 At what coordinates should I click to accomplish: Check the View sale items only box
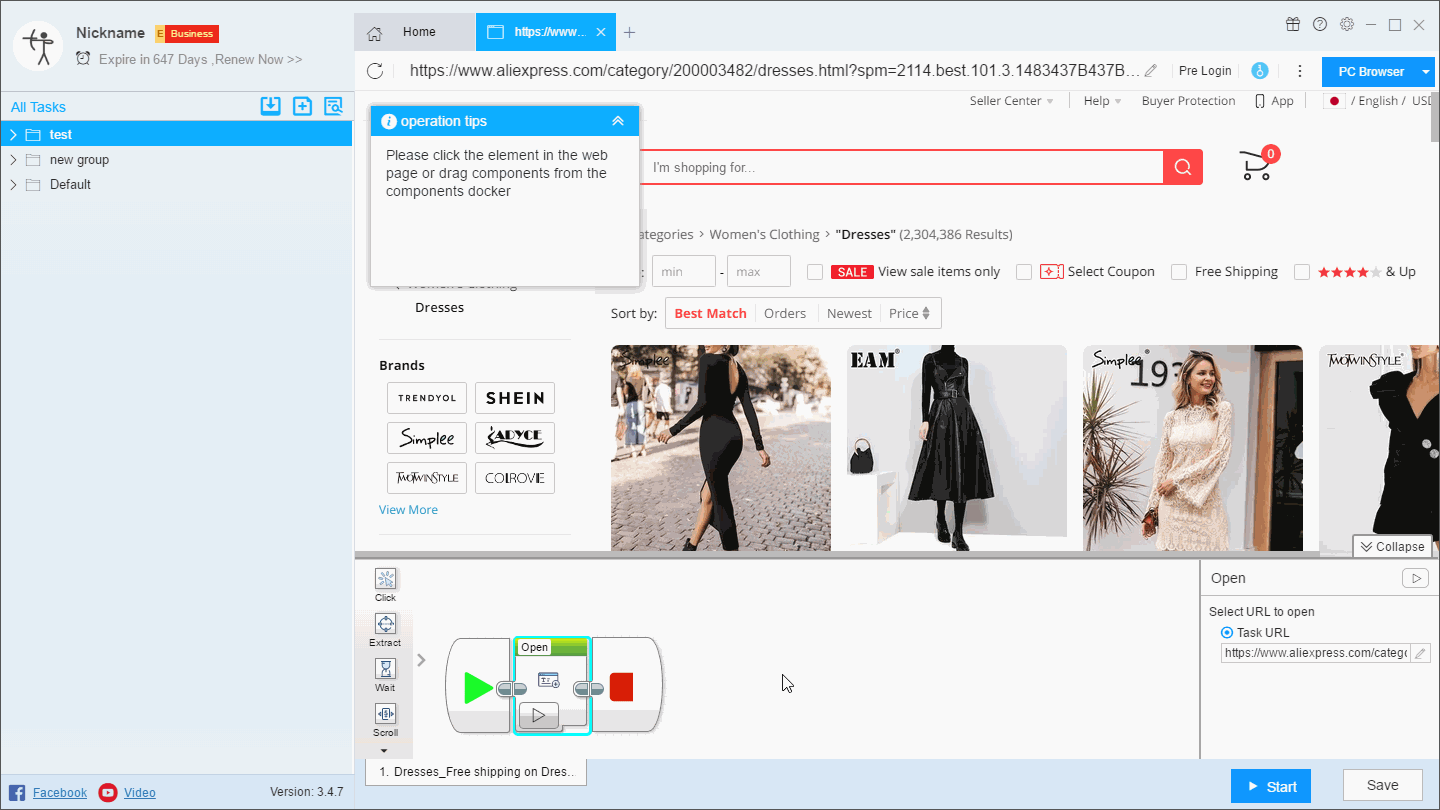tap(815, 272)
